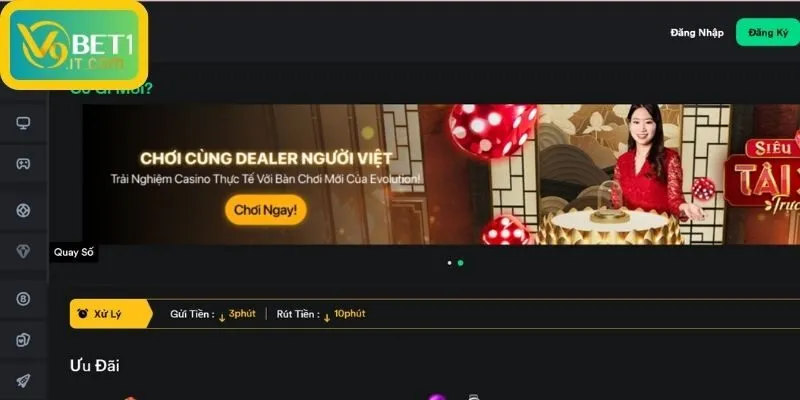Click the alarm clock icon beside Xử Lý
The height and width of the screenshot is (400, 800).
(x=83, y=313)
